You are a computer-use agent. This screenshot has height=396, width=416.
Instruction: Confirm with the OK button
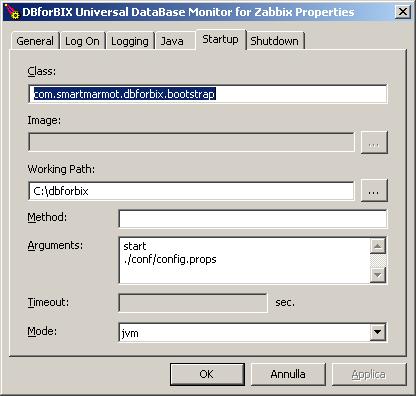click(x=207, y=374)
